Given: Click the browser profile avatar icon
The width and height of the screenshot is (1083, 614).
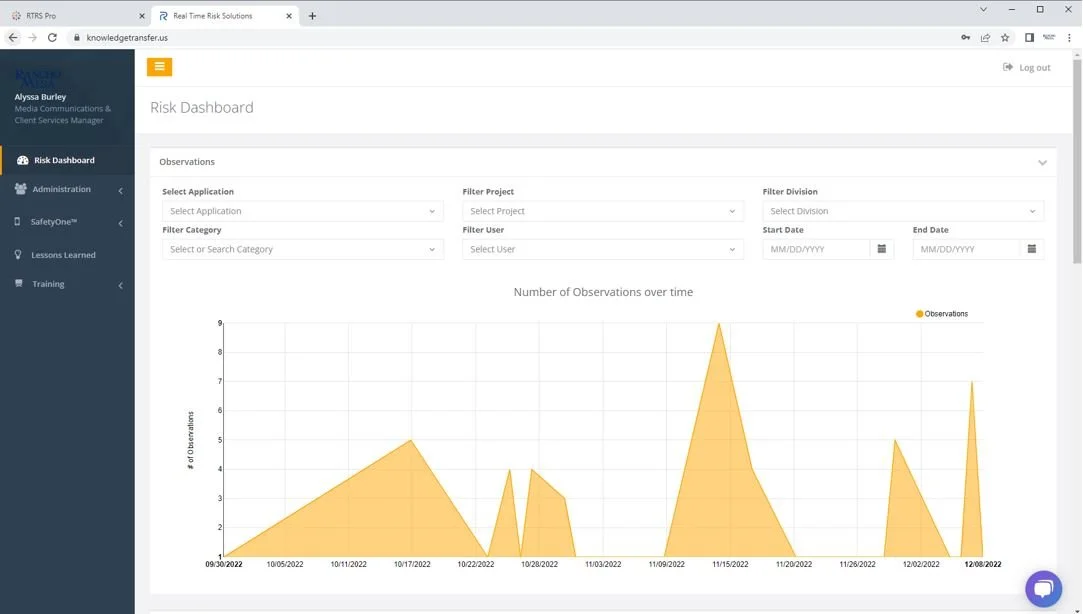Looking at the screenshot, I should (x=1049, y=37).
